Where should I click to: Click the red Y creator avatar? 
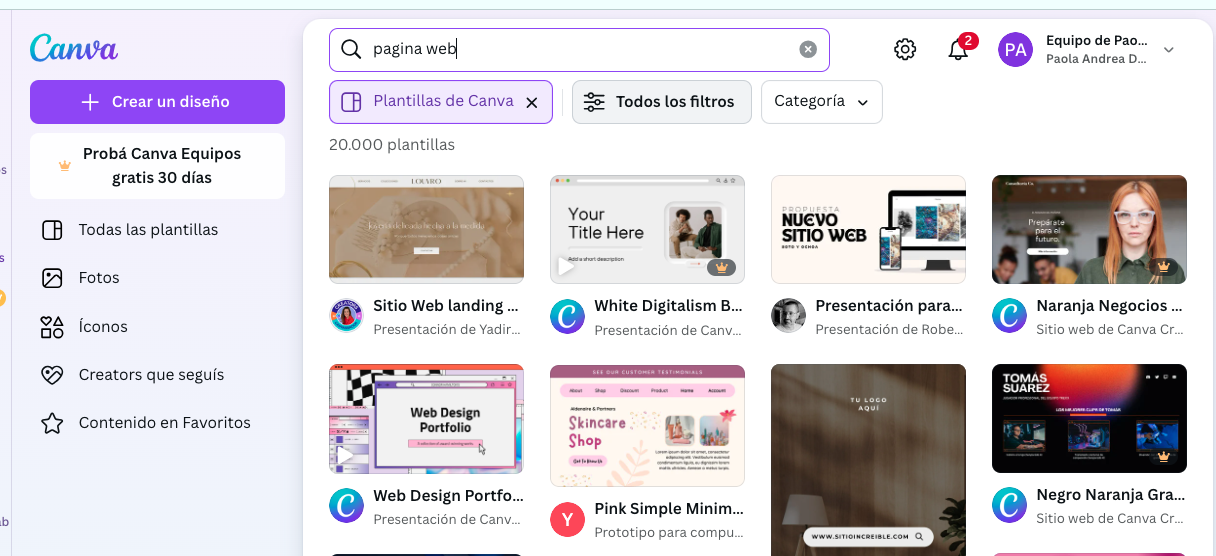click(567, 519)
